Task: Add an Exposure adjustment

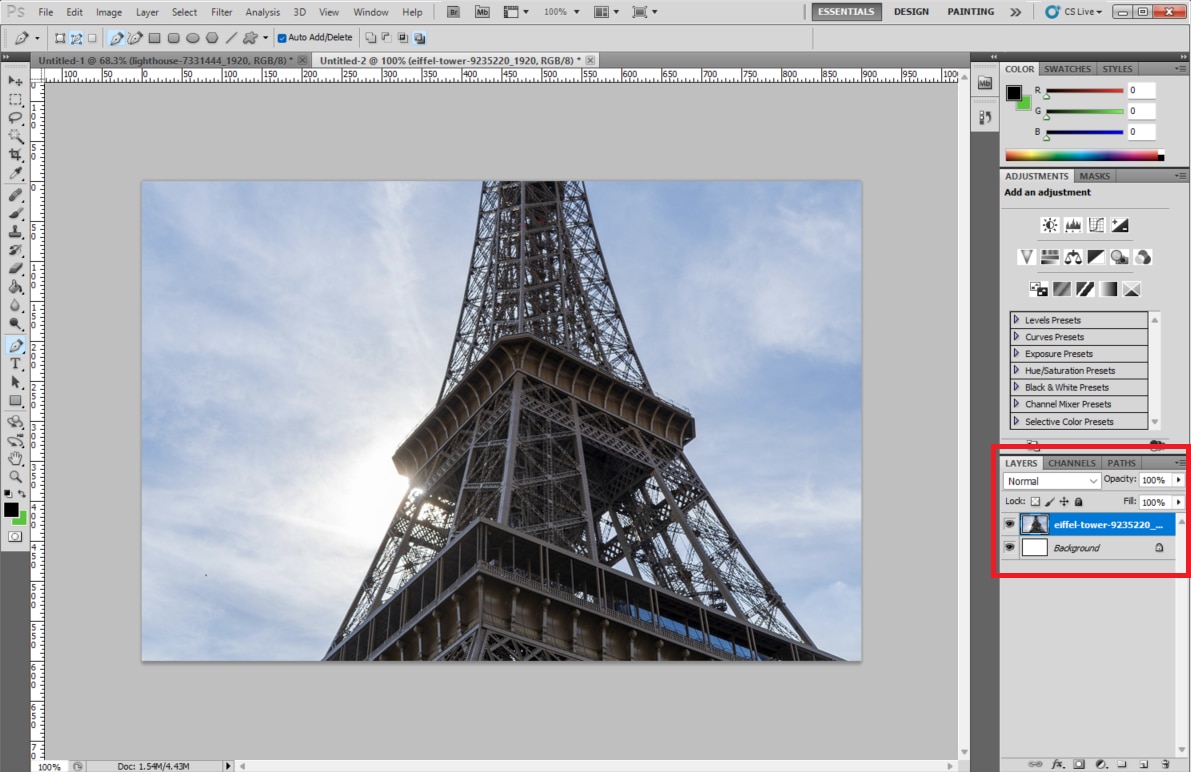Action: click(1120, 225)
